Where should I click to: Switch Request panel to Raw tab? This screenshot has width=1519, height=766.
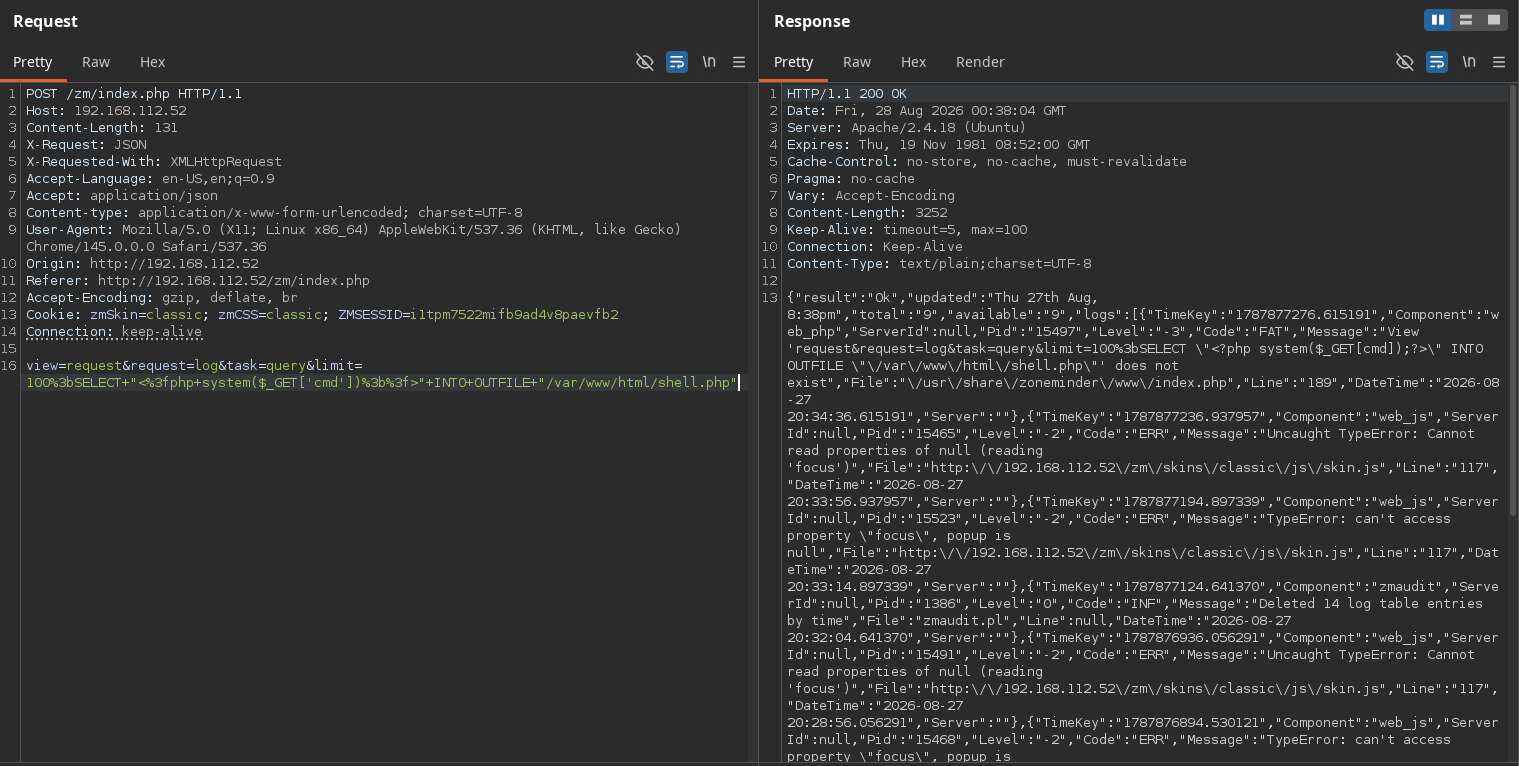pyautogui.click(x=96, y=62)
